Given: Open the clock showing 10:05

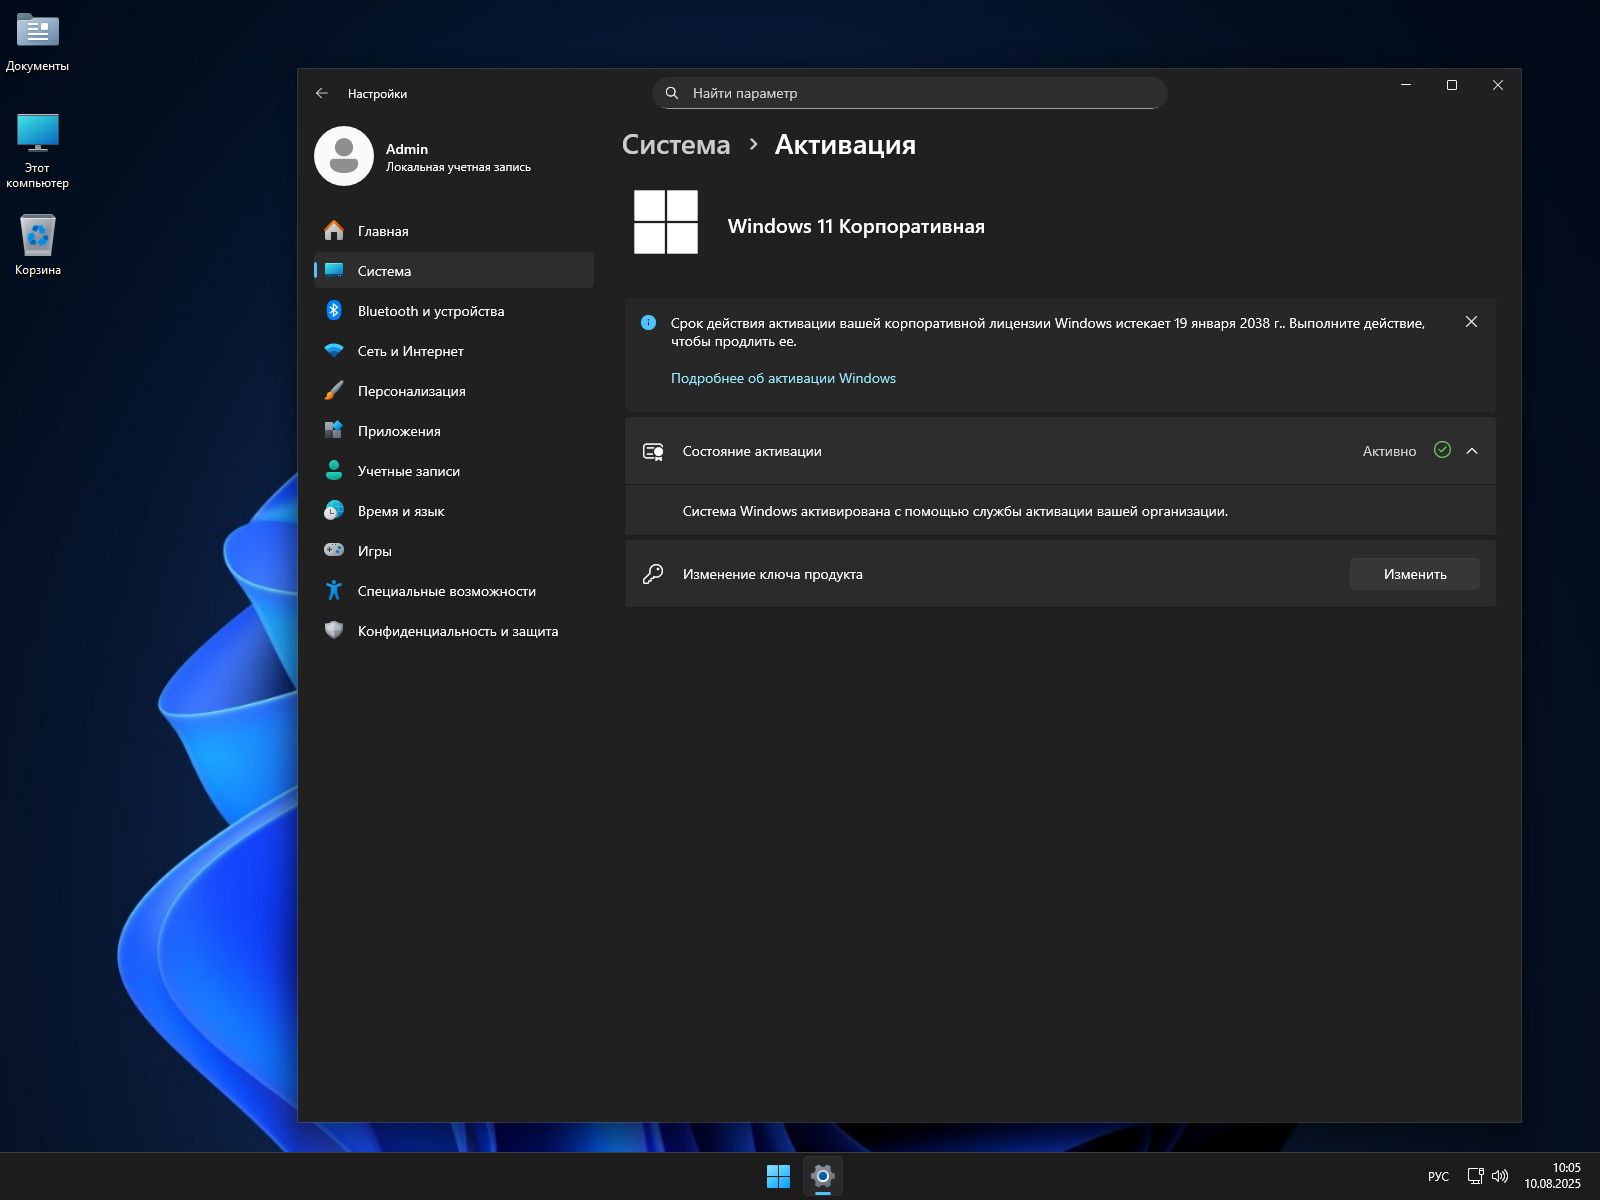Looking at the screenshot, I should click(1552, 1176).
